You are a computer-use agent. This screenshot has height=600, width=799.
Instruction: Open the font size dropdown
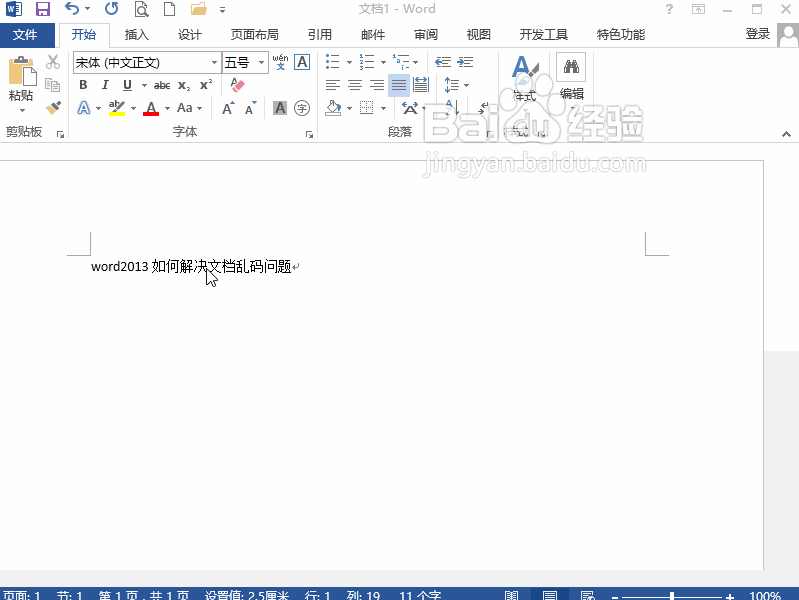261,63
